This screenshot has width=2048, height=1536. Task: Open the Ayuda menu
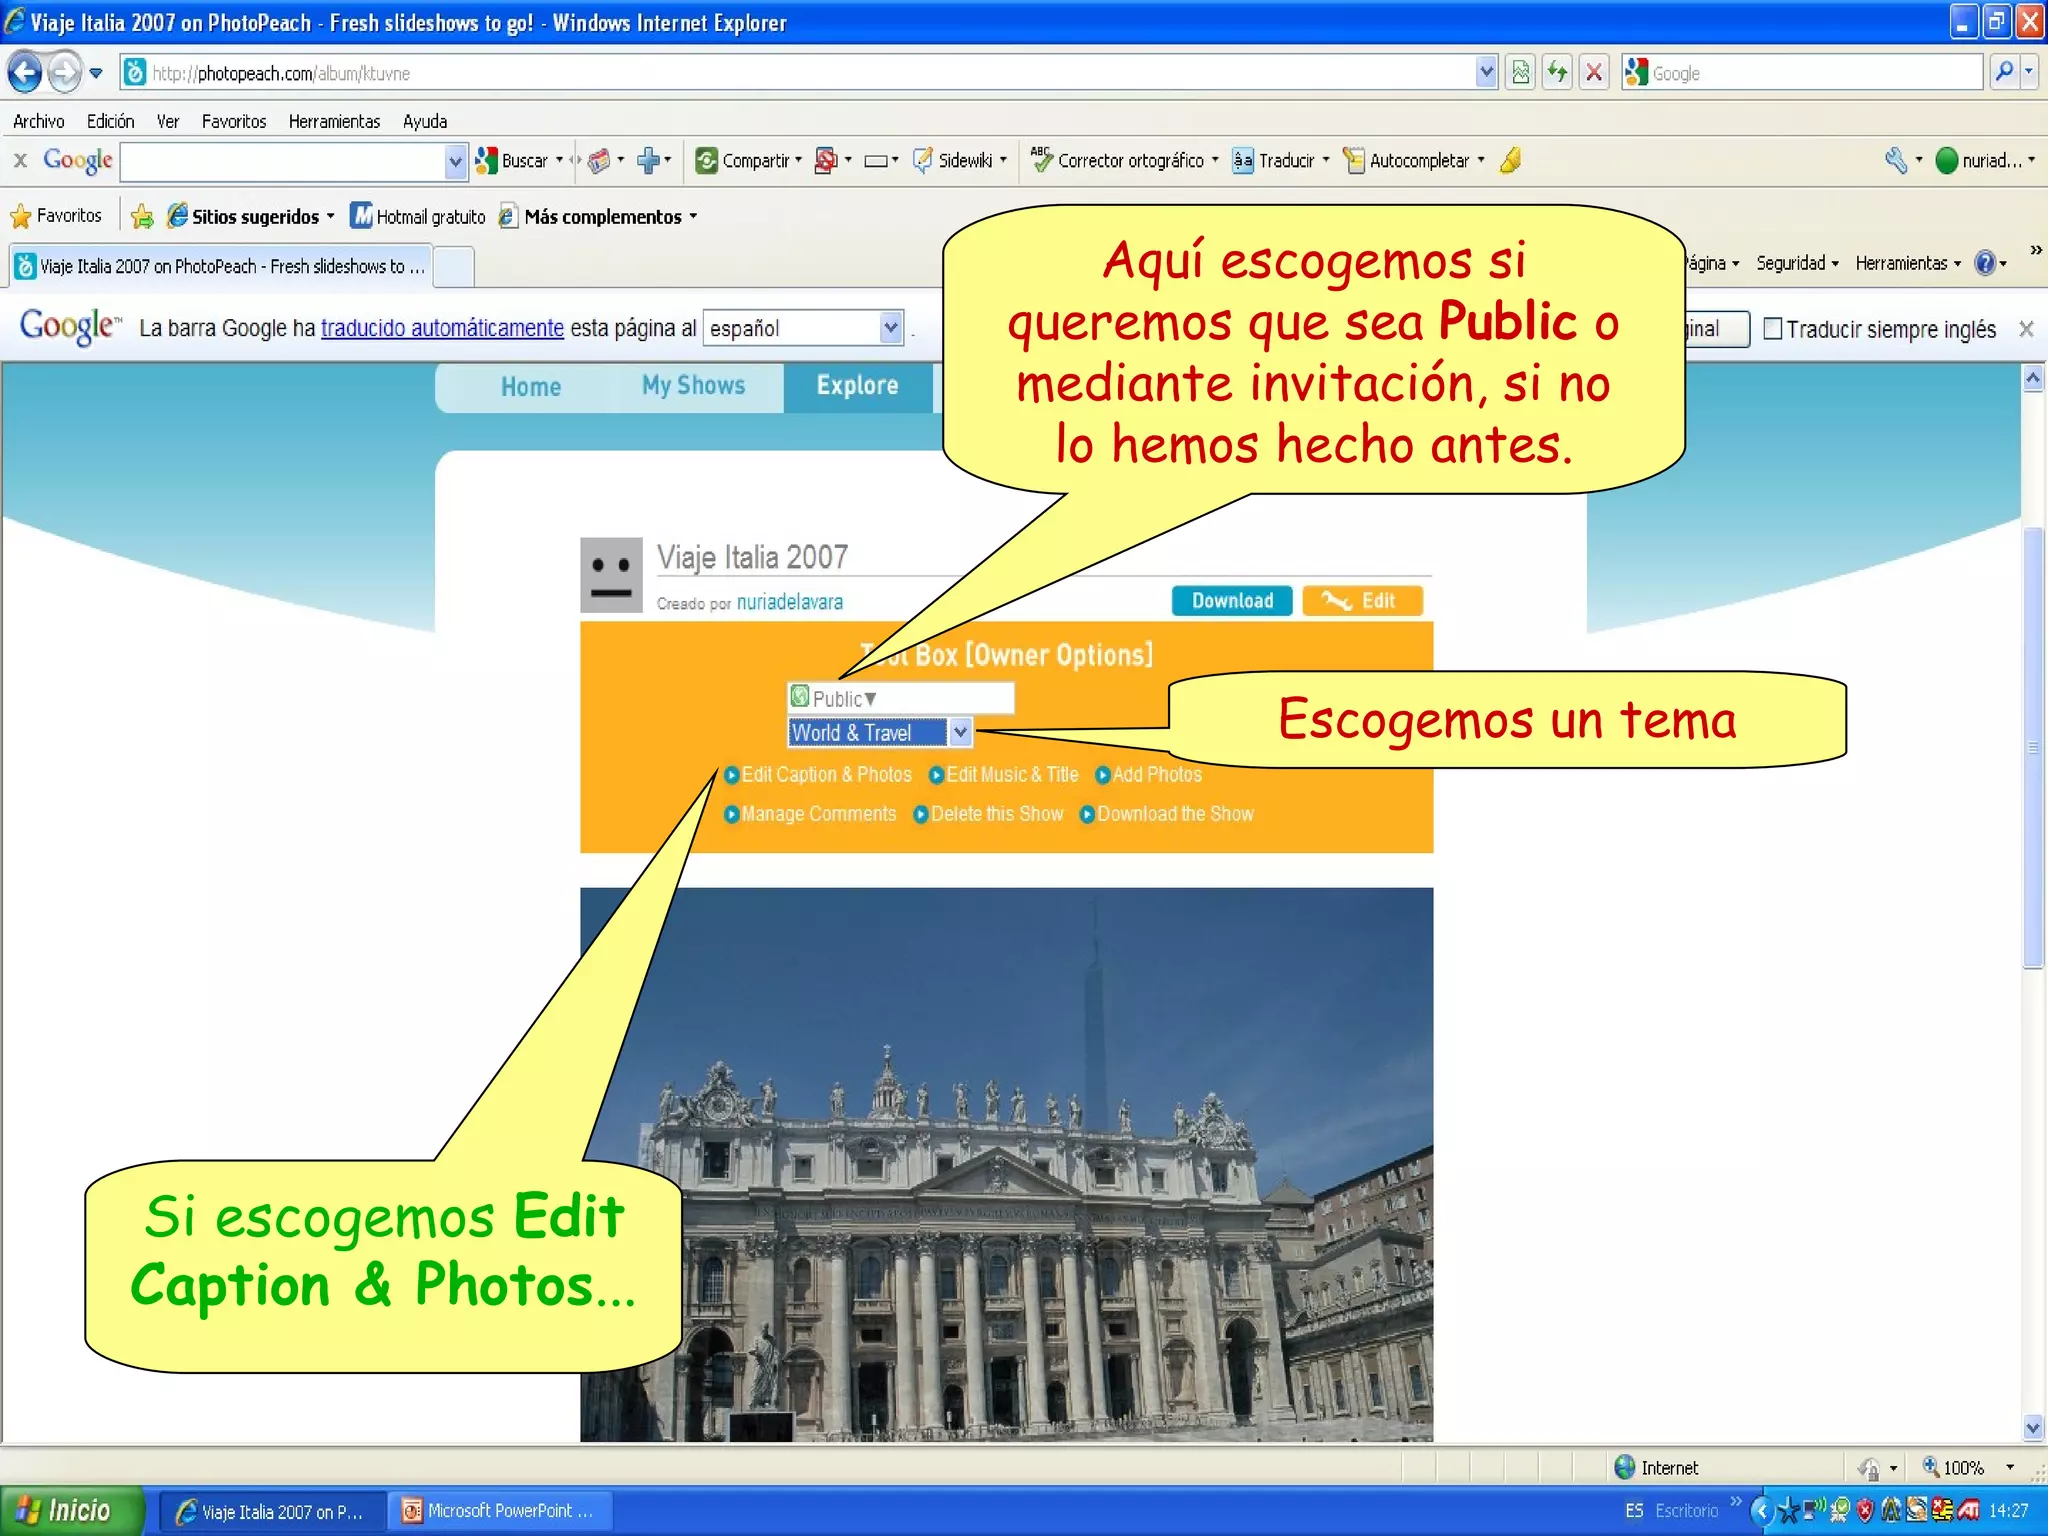pyautogui.click(x=425, y=121)
